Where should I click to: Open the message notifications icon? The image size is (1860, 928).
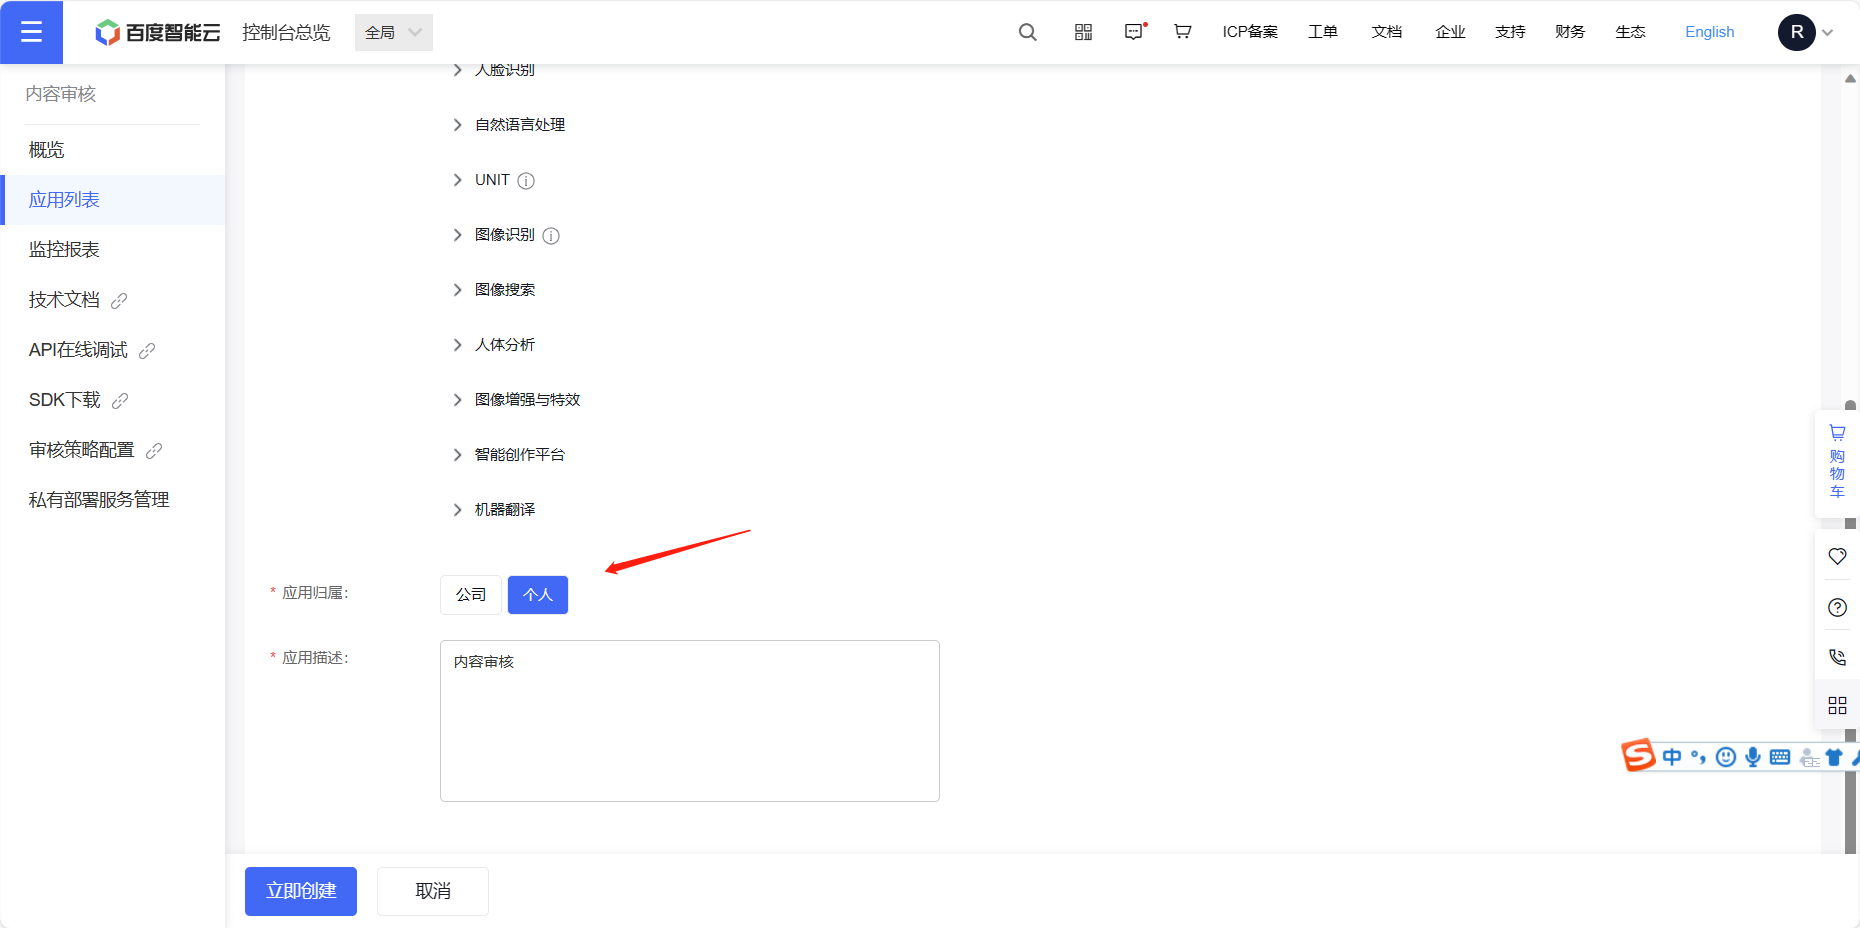pyautogui.click(x=1134, y=32)
